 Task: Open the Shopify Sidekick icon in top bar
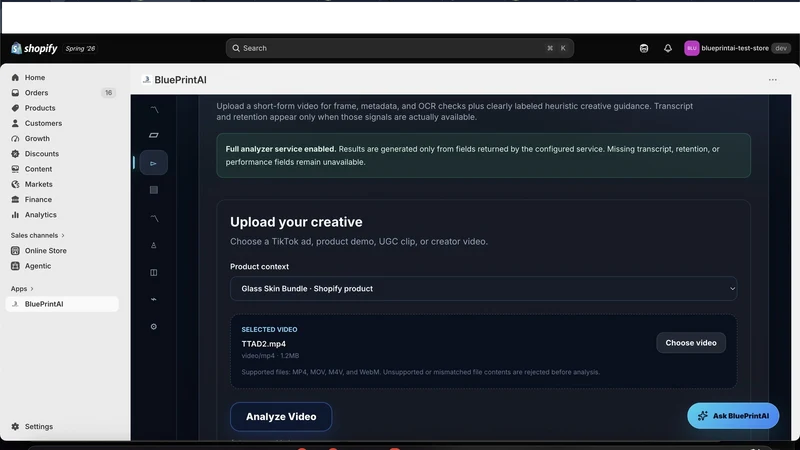644,48
